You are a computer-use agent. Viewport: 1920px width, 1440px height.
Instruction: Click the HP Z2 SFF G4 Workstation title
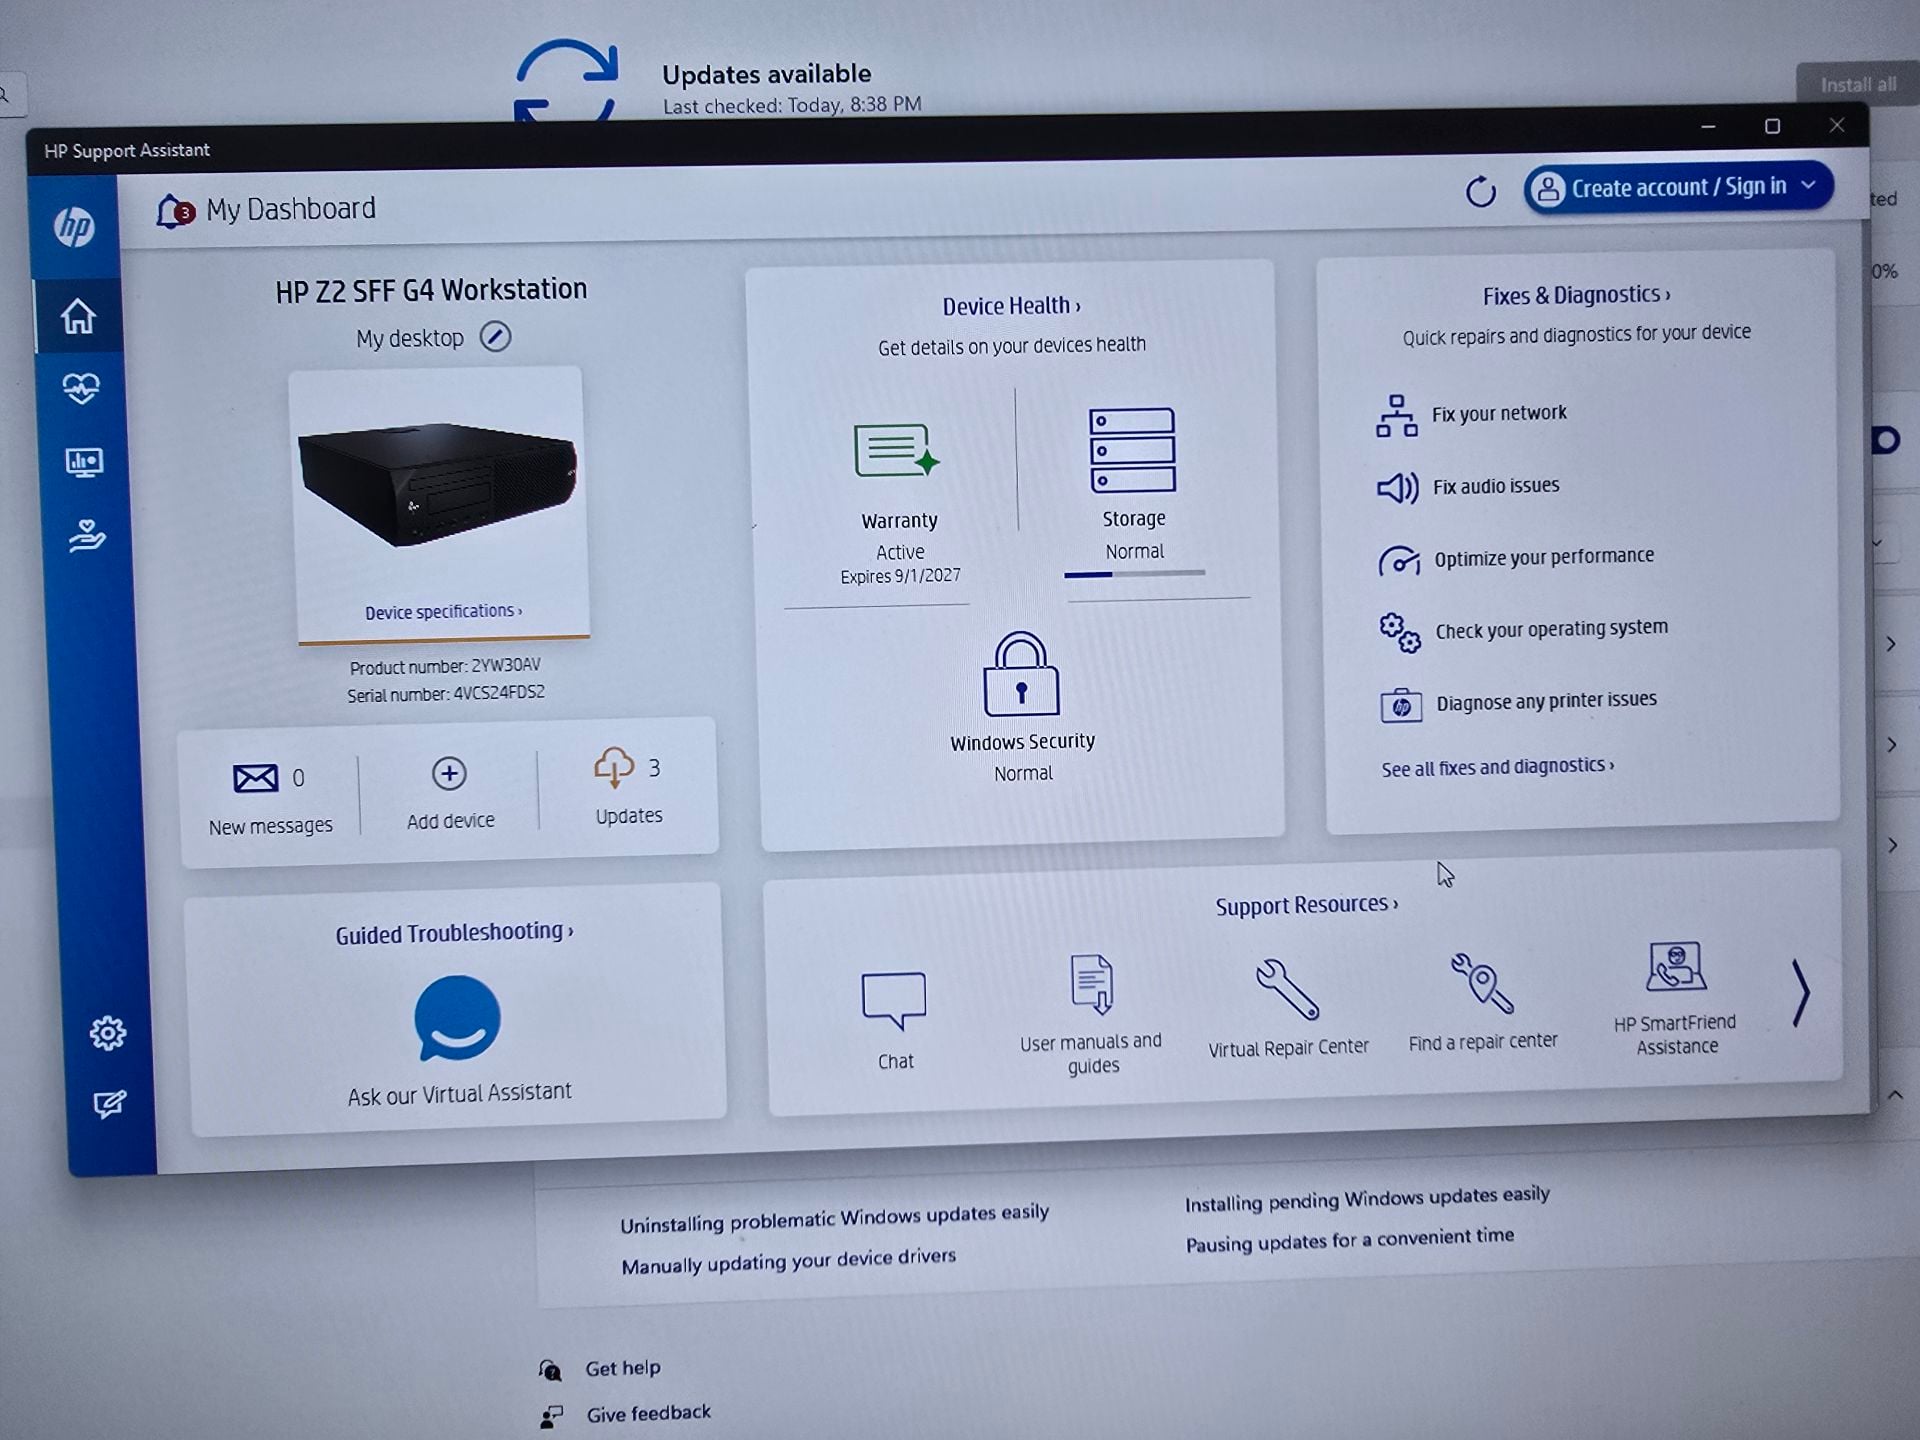tap(431, 290)
